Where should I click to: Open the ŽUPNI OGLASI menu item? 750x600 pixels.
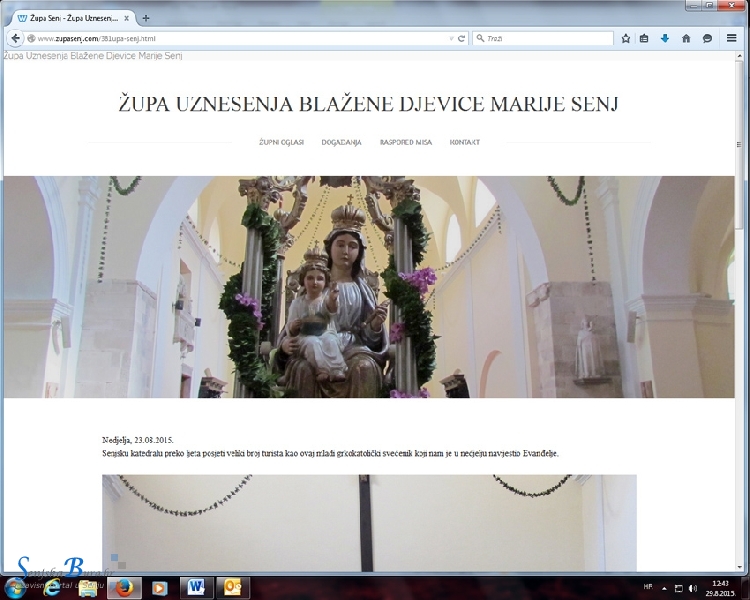coord(281,142)
